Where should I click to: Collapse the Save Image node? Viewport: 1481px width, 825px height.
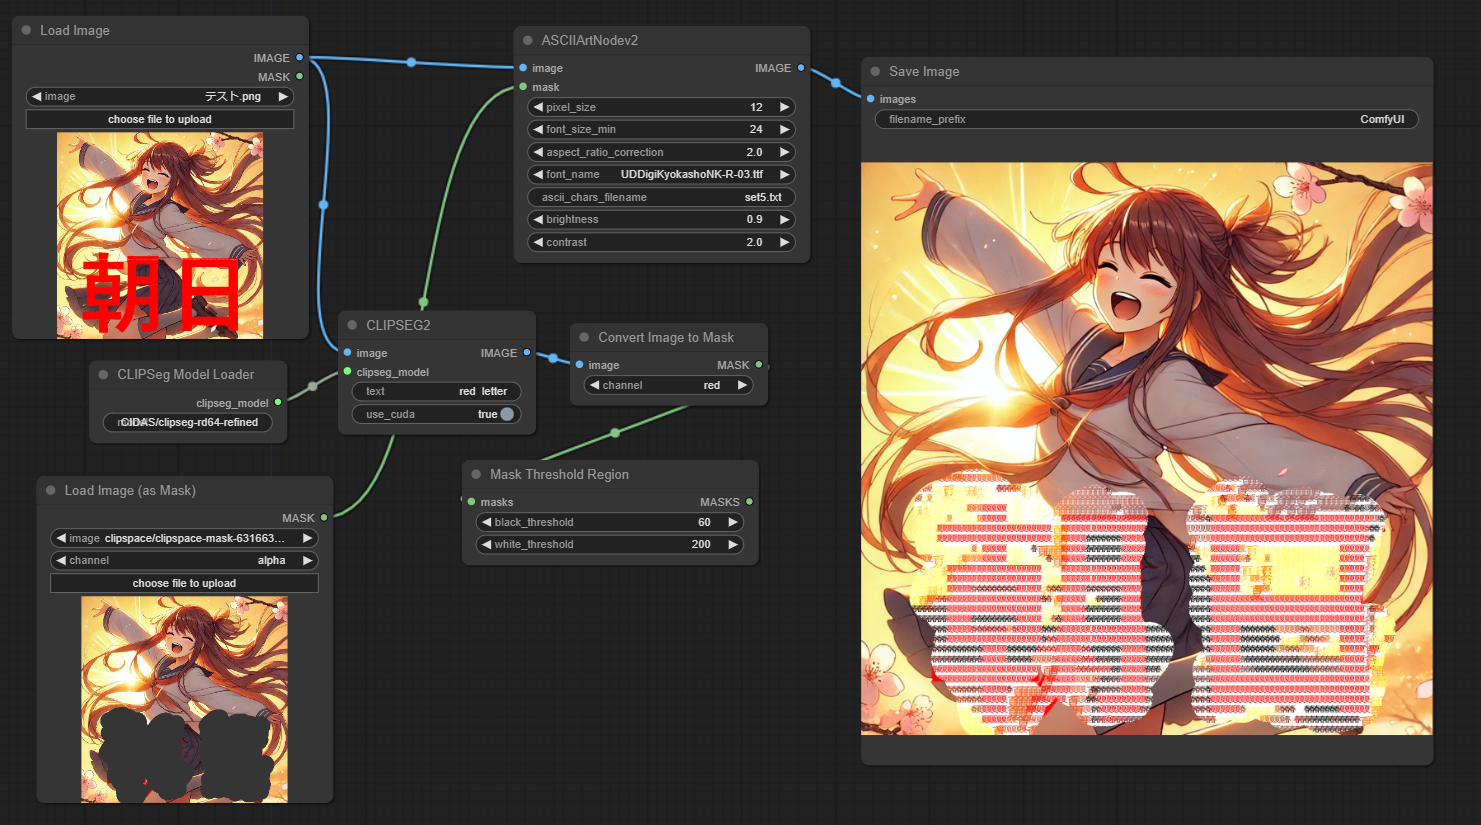(x=876, y=72)
